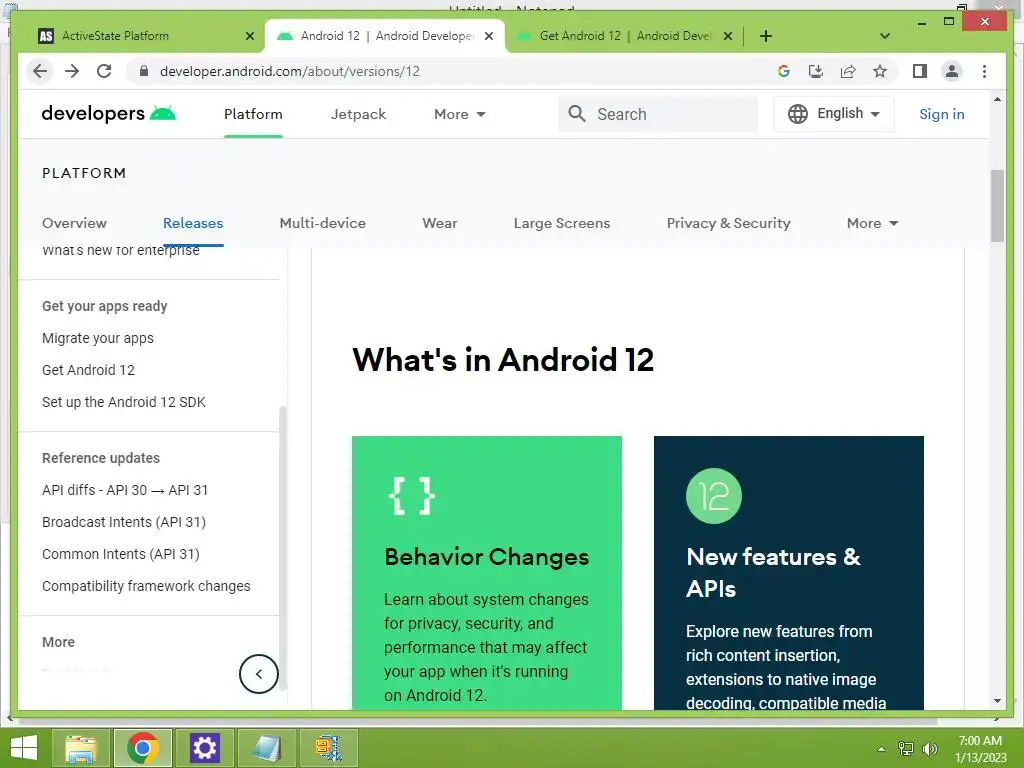The height and width of the screenshot is (768, 1024).
Task: Open the tab search chevron
Action: (x=885, y=36)
